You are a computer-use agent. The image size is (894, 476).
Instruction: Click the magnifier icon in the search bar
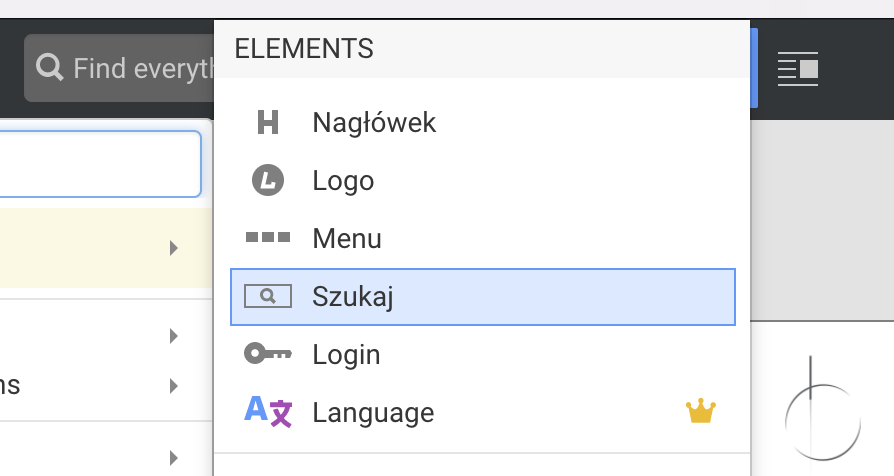(50, 68)
